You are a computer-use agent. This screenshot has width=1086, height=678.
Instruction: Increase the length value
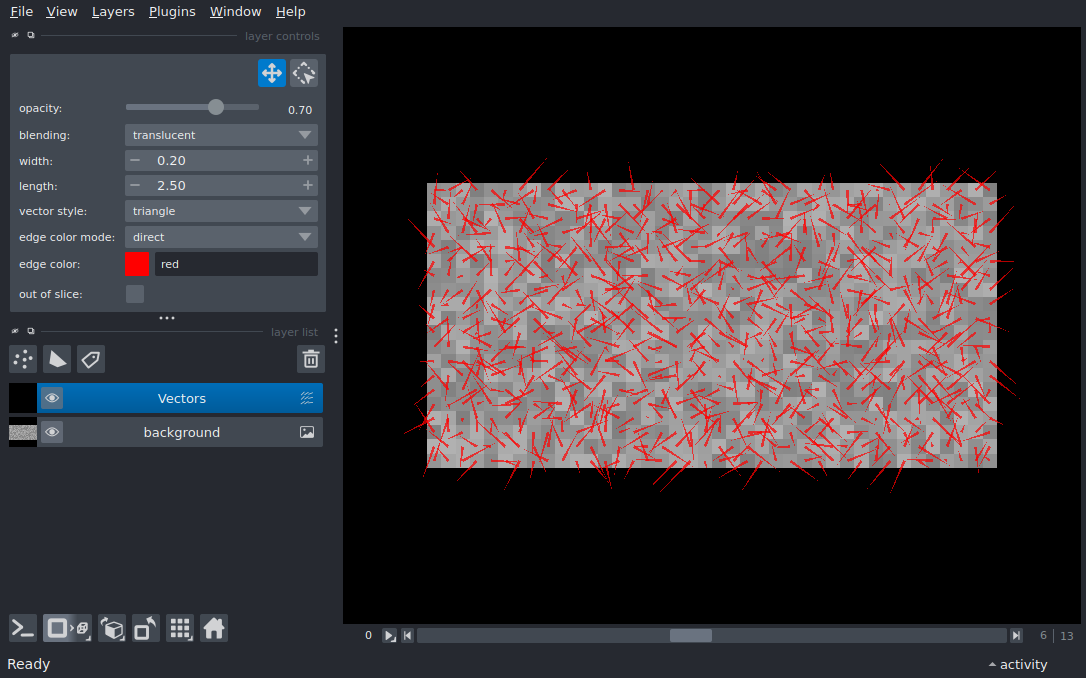pos(308,186)
